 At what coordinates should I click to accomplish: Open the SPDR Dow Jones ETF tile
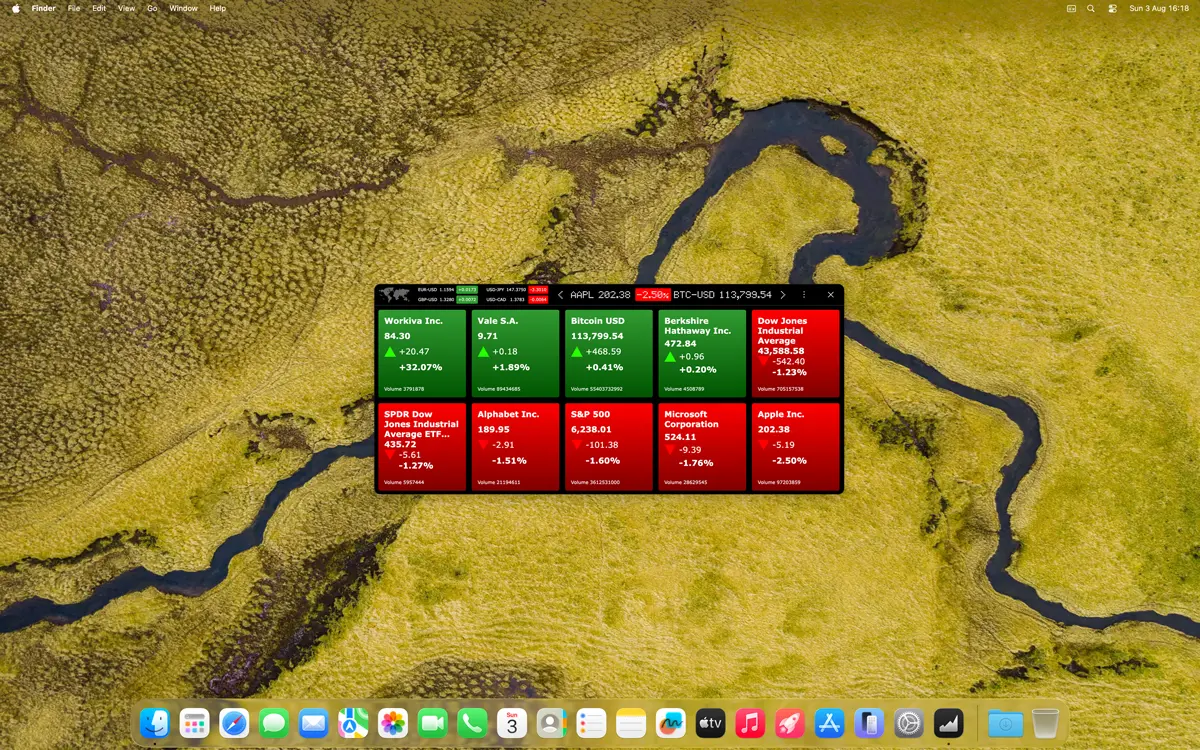point(422,447)
